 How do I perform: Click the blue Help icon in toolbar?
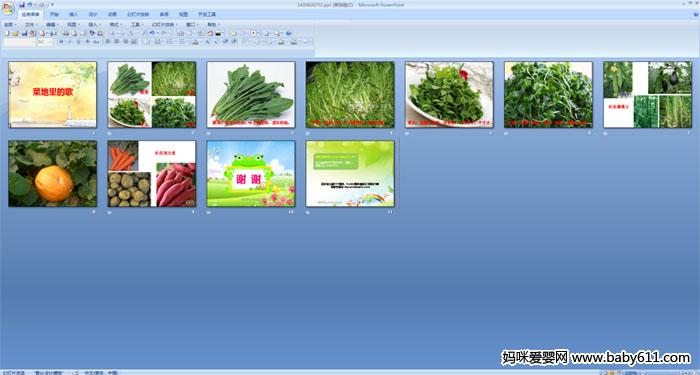point(288,33)
